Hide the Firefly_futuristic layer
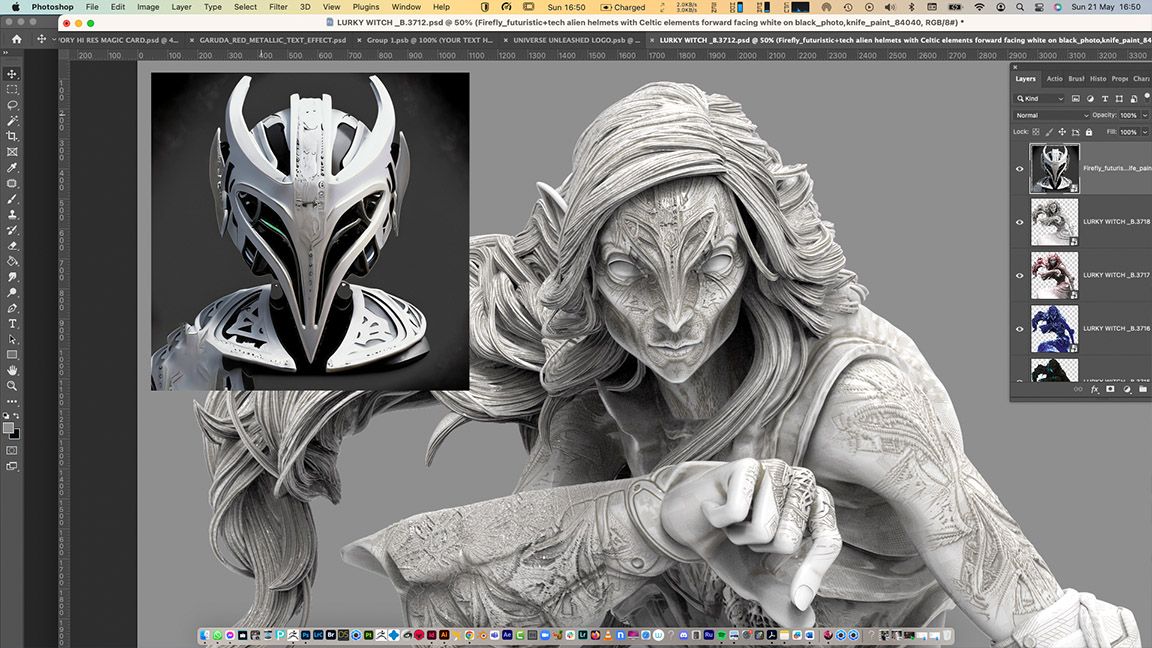This screenshot has width=1152, height=648. point(1020,169)
